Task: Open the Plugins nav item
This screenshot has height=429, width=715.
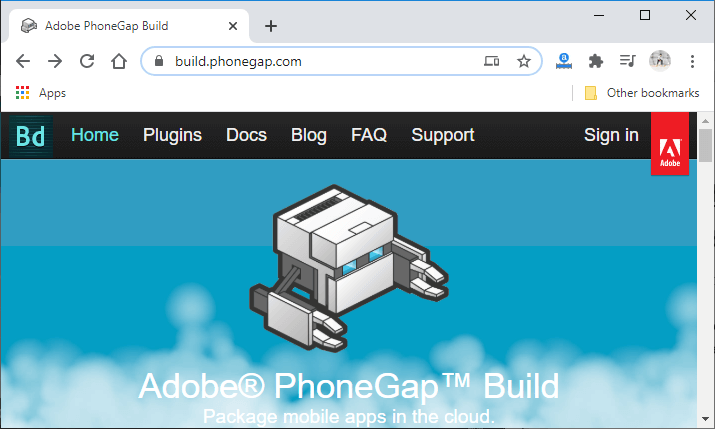Action: click(x=172, y=135)
